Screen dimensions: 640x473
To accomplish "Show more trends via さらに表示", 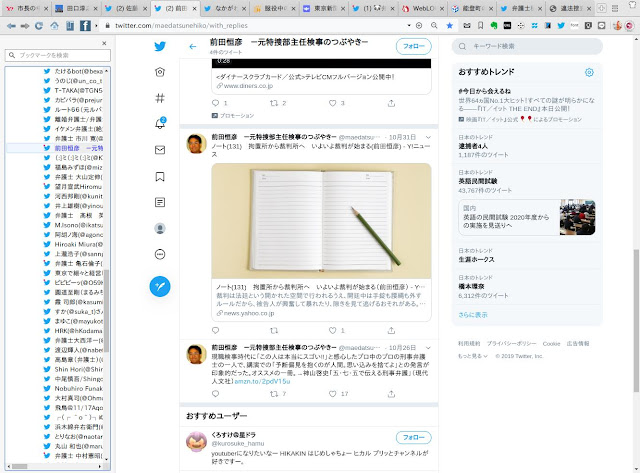I will click(x=473, y=315).
